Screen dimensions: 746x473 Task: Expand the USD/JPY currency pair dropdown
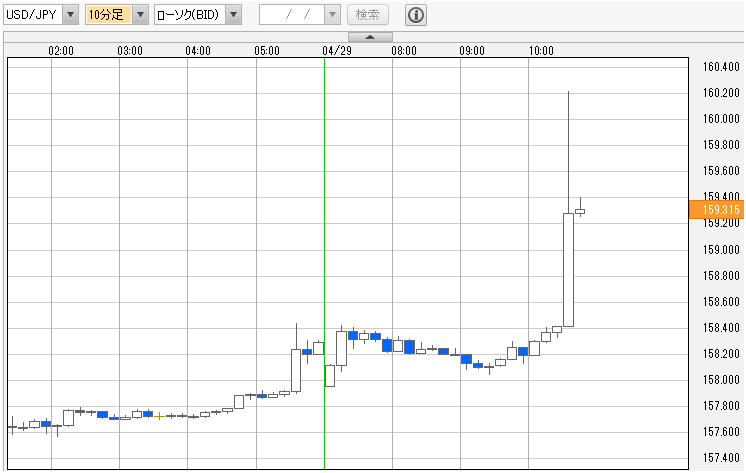(70, 15)
